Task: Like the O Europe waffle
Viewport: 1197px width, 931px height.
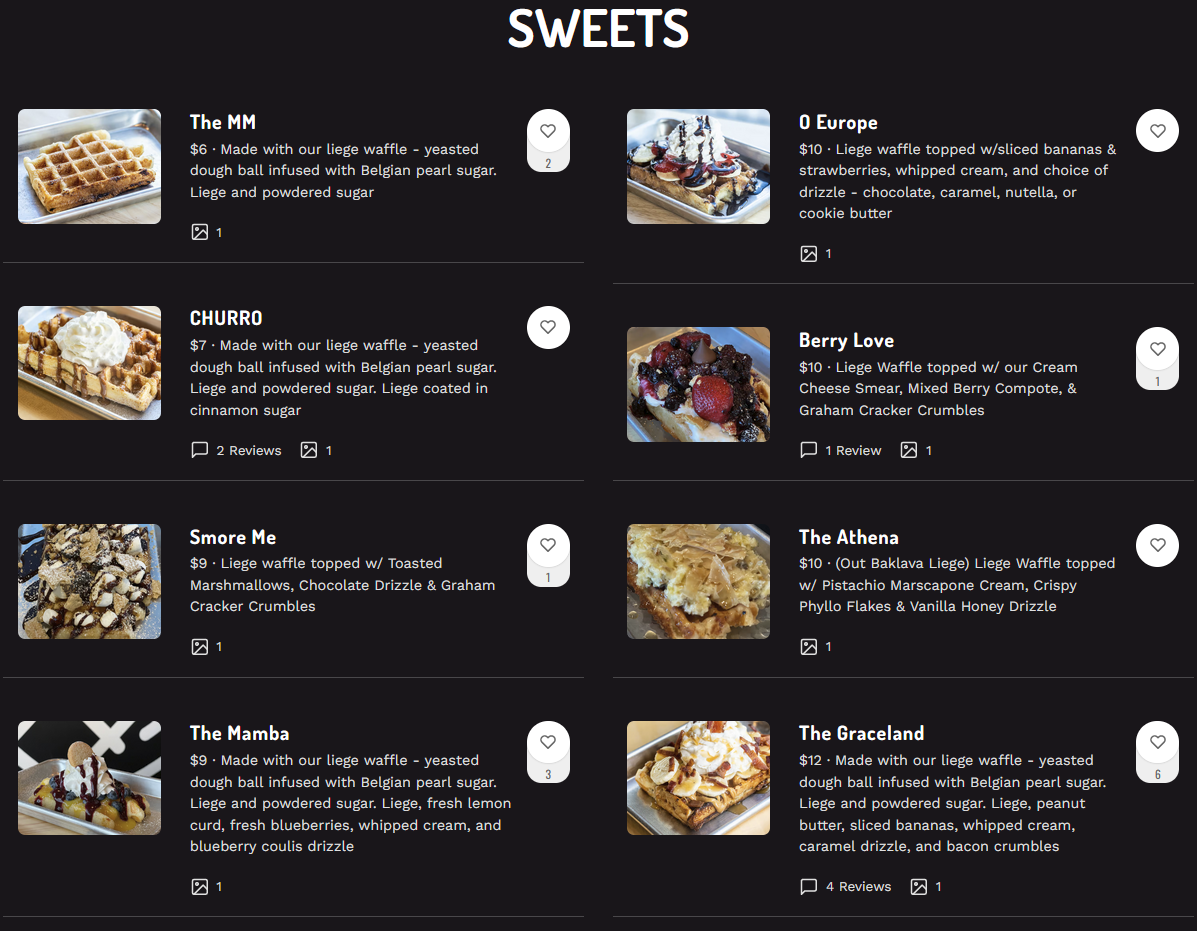Action: click(x=1157, y=131)
